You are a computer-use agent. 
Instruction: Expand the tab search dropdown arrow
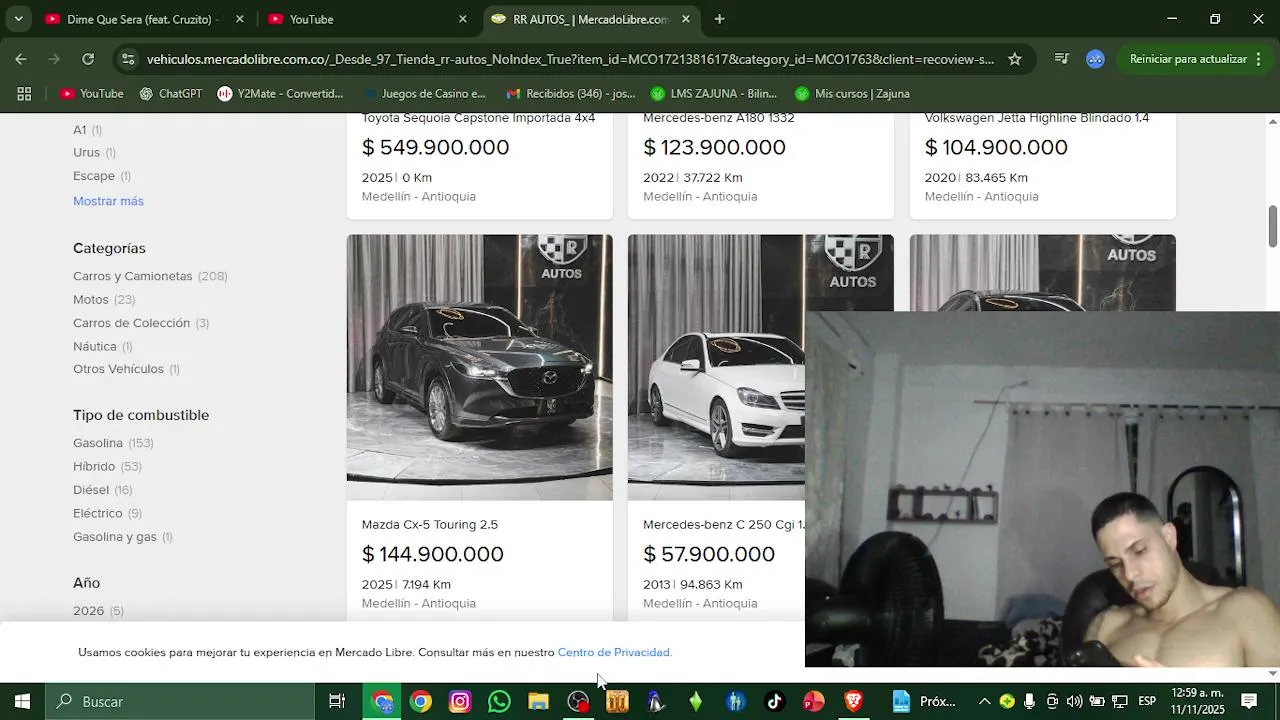pos(18,19)
